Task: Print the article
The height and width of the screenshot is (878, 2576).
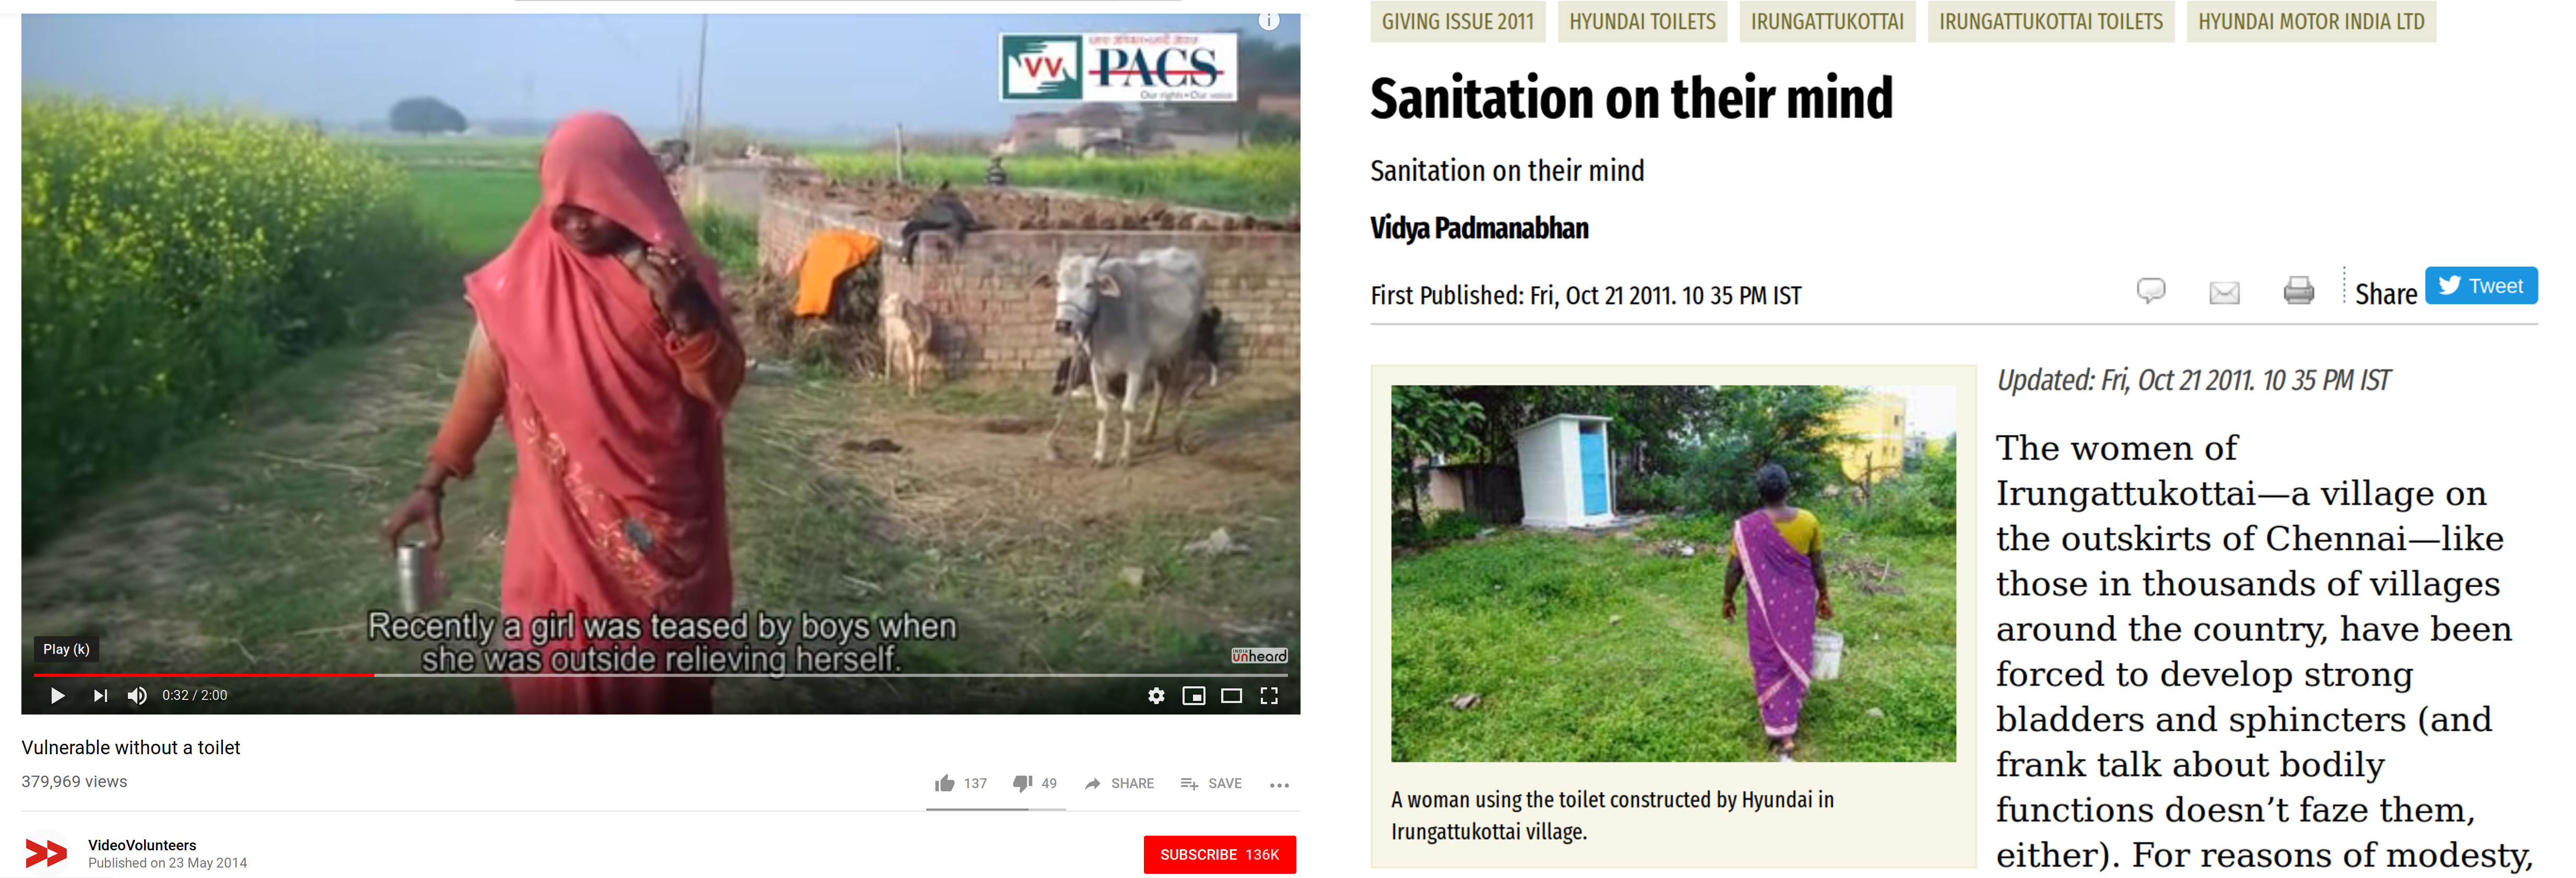Action: pos(2299,290)
